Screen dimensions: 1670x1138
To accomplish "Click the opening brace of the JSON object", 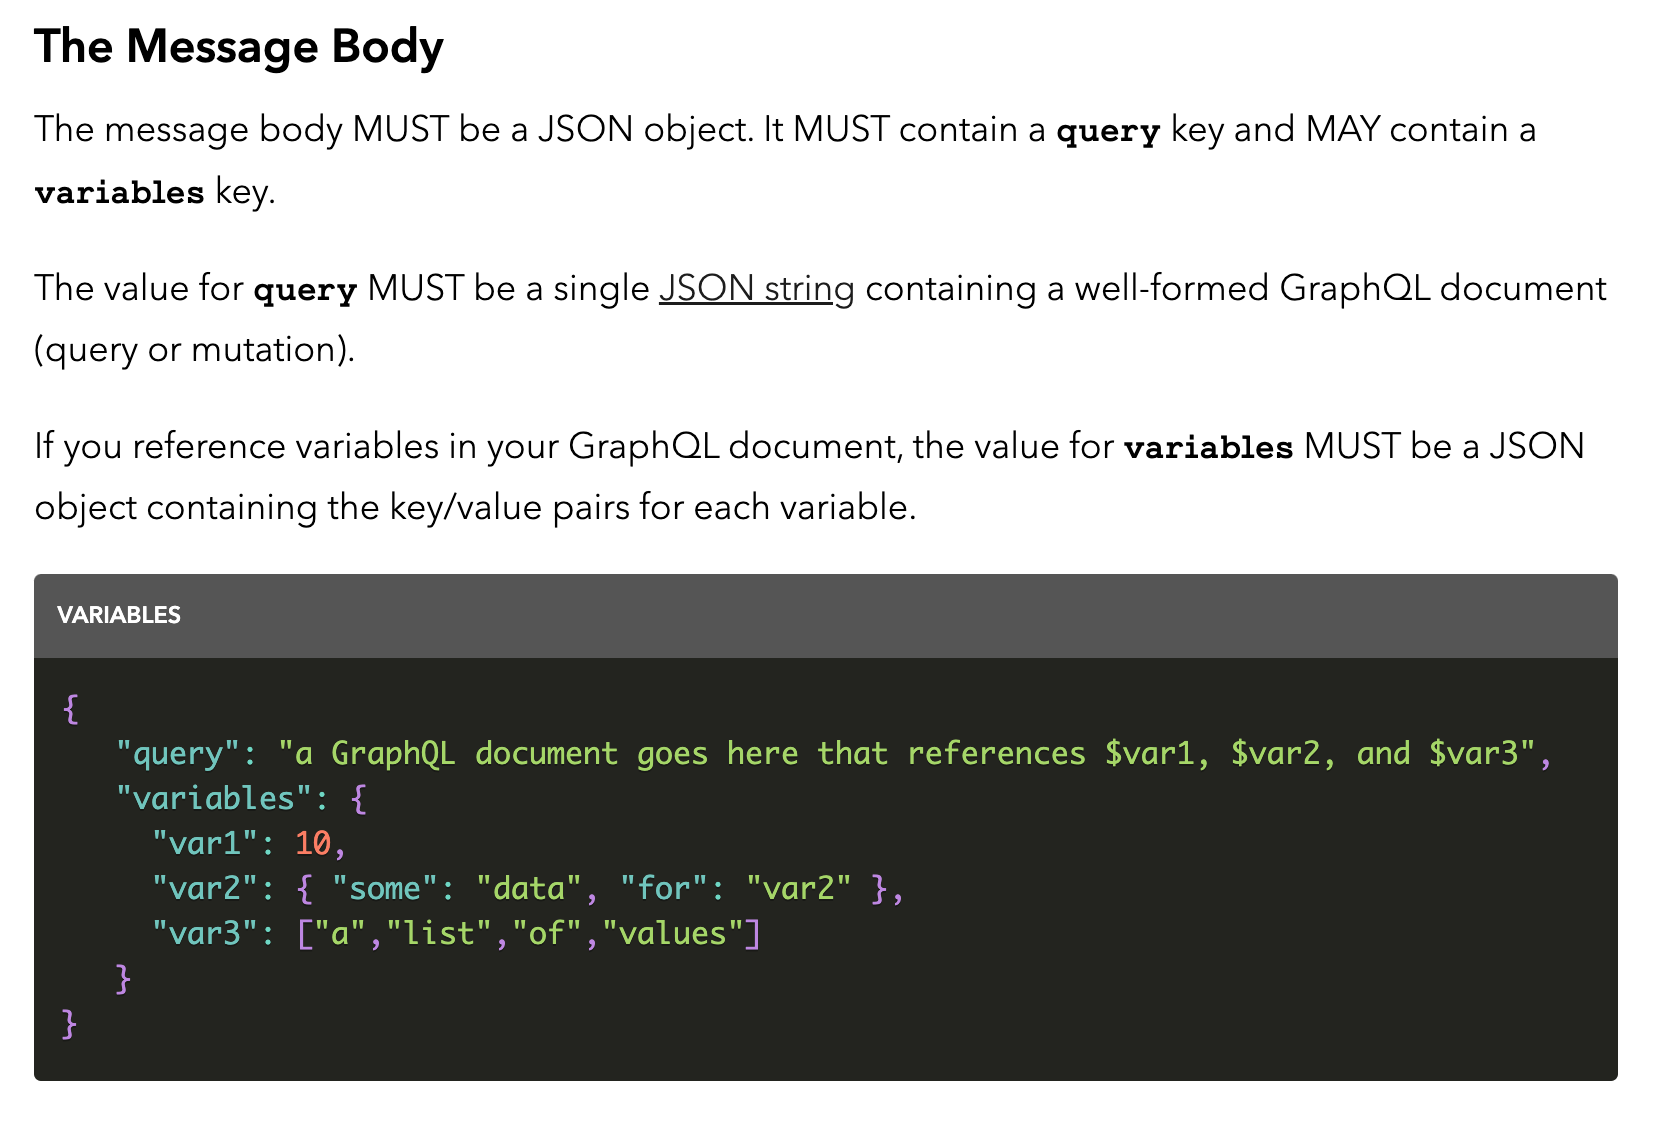I will (69, 707).
